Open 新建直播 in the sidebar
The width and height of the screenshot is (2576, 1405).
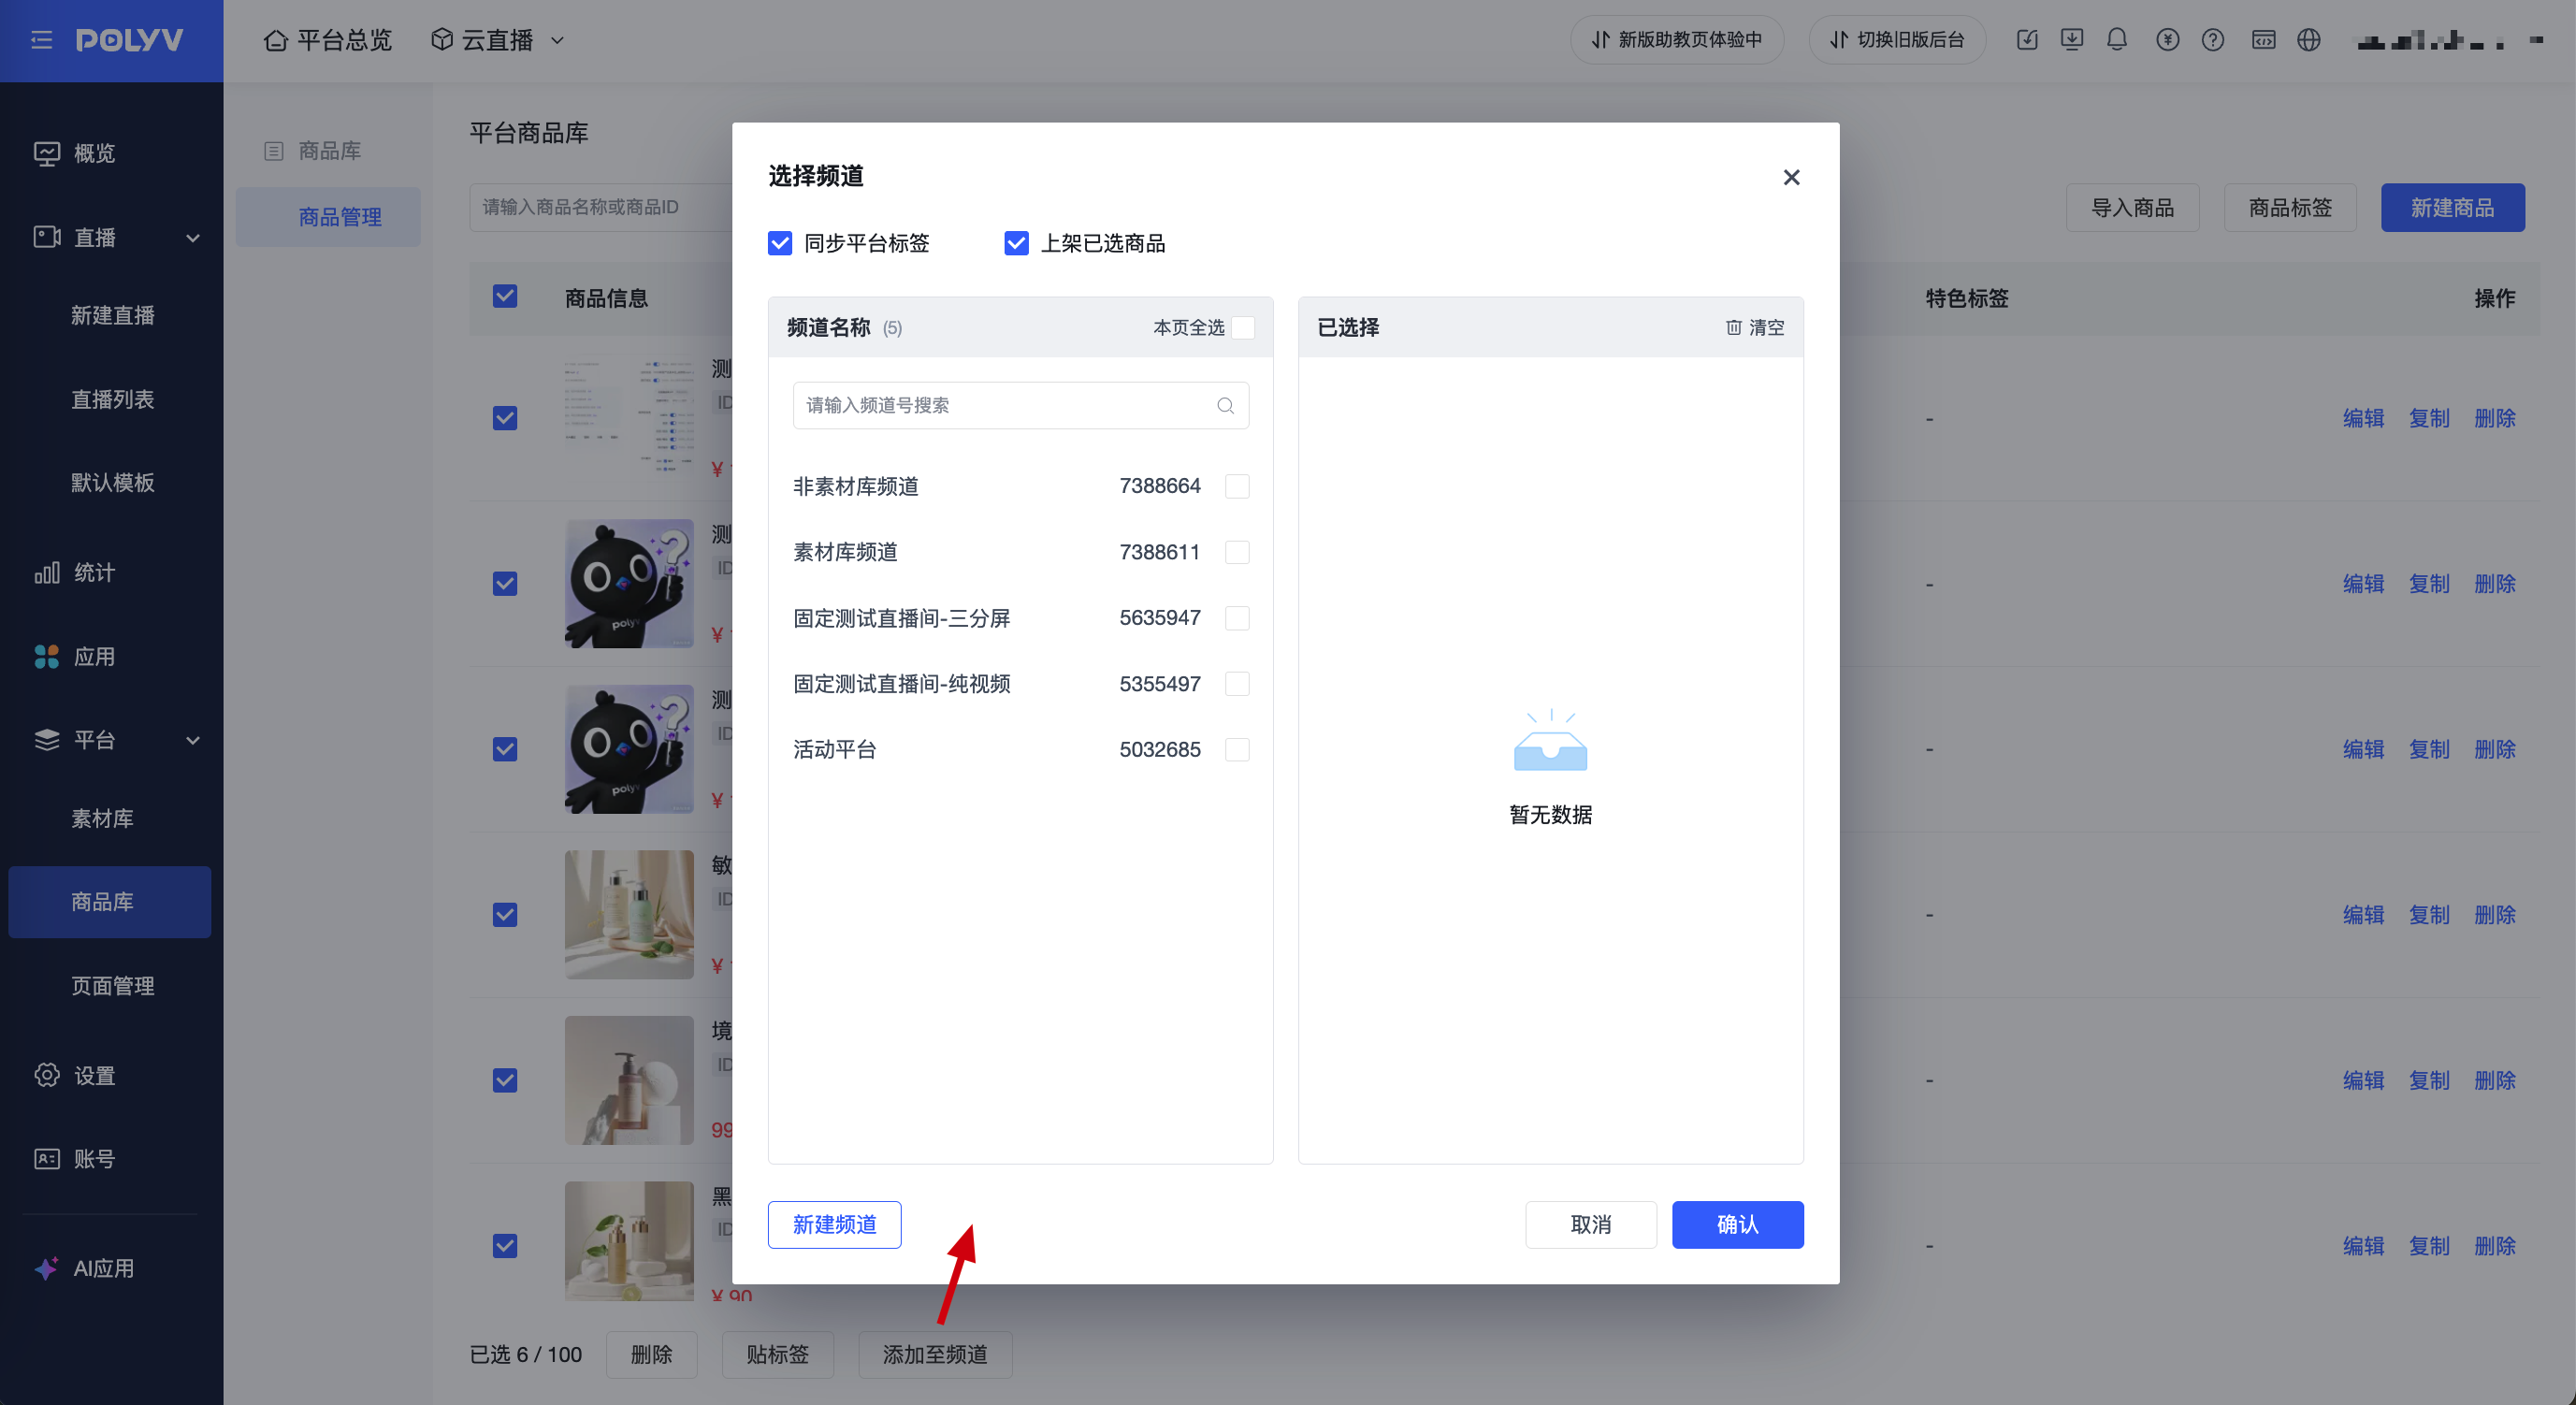click(x=113, y=315)
